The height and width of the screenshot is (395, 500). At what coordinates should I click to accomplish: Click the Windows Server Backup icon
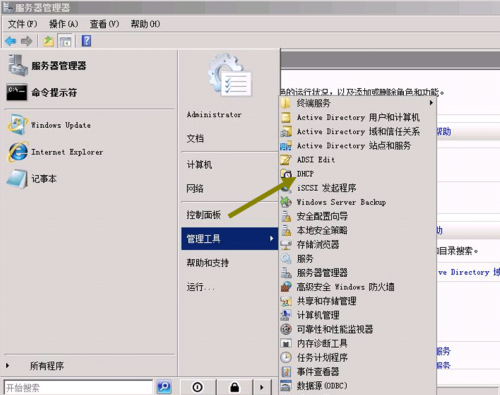[286, 202]
